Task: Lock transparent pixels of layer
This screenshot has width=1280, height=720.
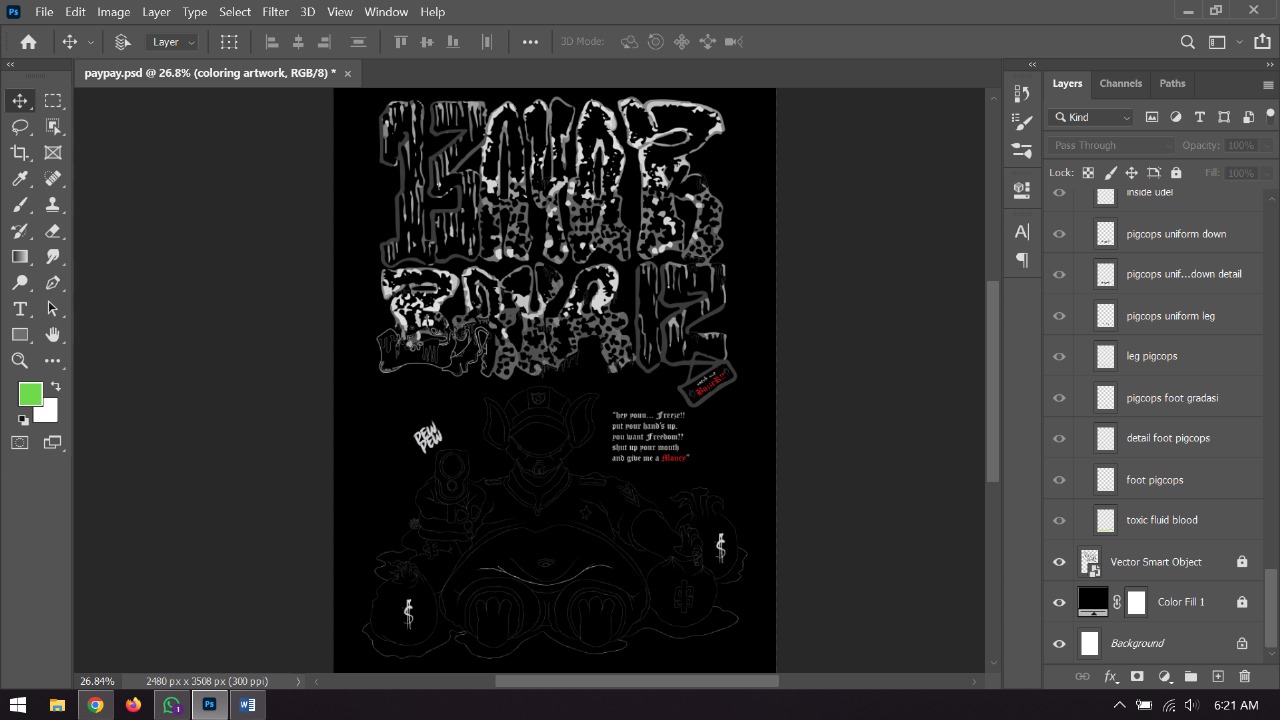Action: pos(1088,173)
